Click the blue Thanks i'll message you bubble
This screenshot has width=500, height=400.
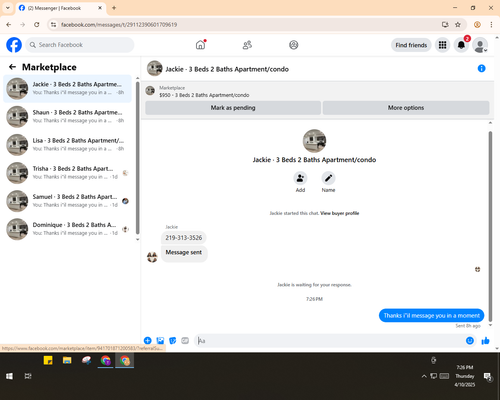tap(431, 315)
